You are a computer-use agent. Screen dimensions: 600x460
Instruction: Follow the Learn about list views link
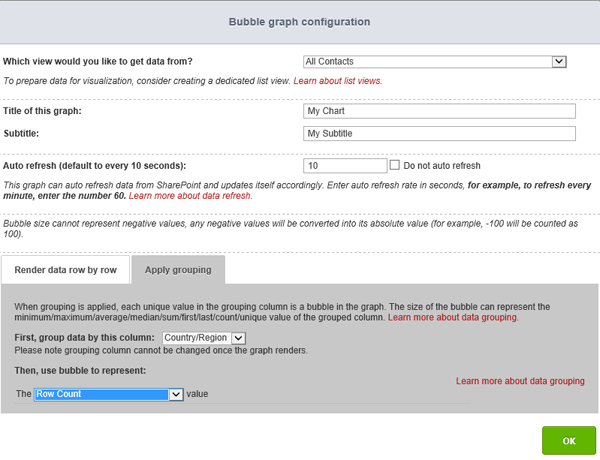337,80
